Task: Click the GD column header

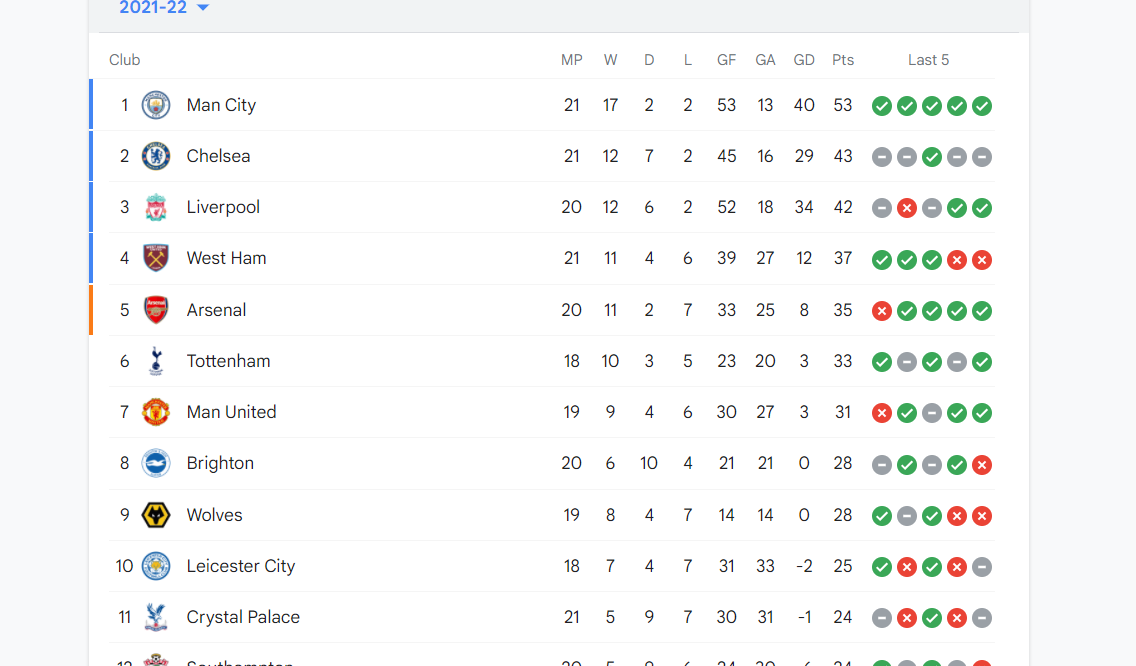Action: [x=803, y=60]
